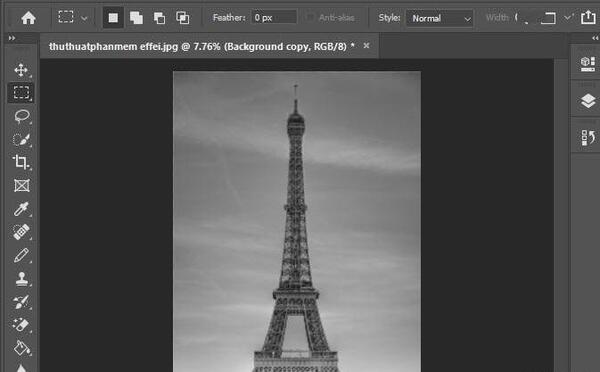Open the 3D panel icon
The height and width of the screenshot is (372, 600).
[x=587, y=64]
